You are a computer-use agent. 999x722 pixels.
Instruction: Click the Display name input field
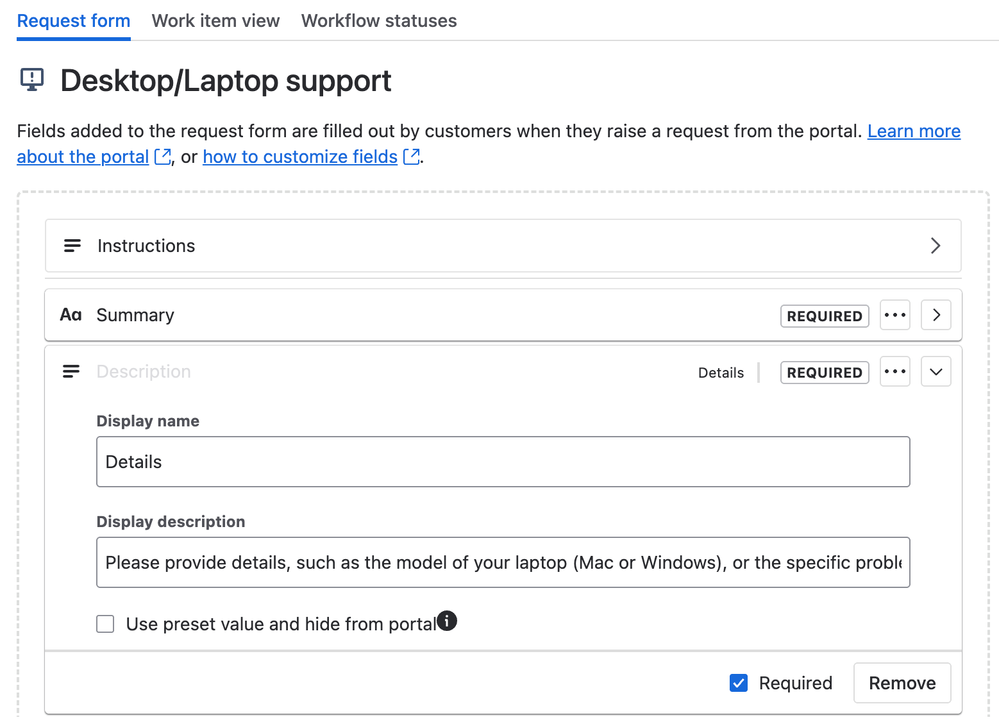(x=503, y=462)
